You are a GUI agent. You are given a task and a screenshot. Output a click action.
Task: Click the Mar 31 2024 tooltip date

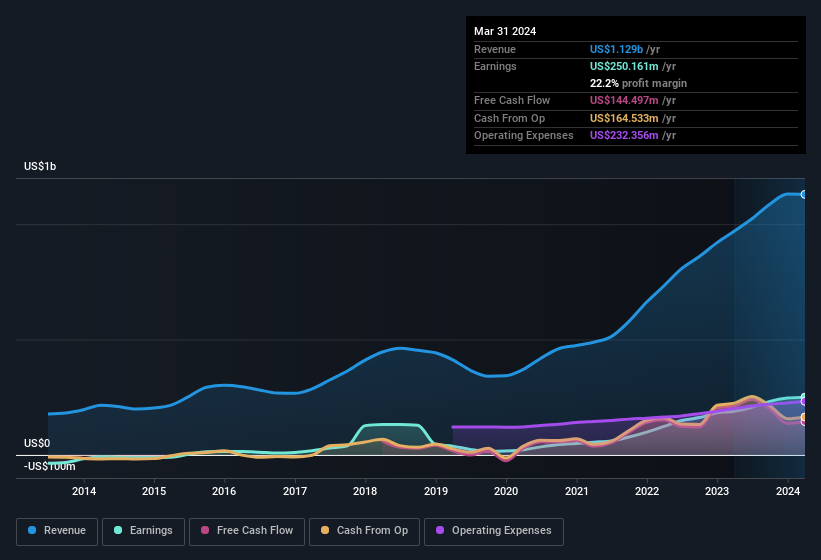tap(505, 31)
